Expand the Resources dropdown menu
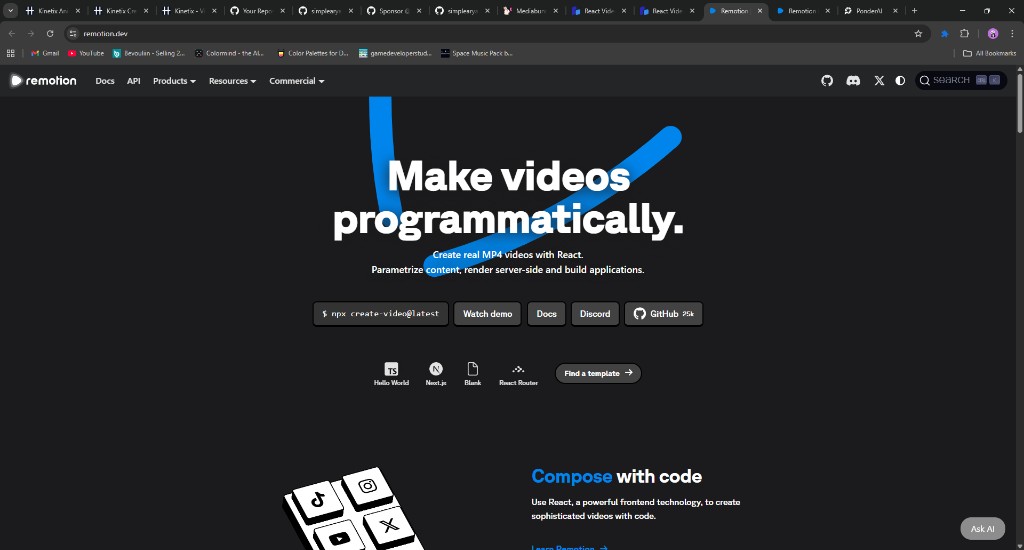Screen dimensions: 1024x550 coord(232,81)
